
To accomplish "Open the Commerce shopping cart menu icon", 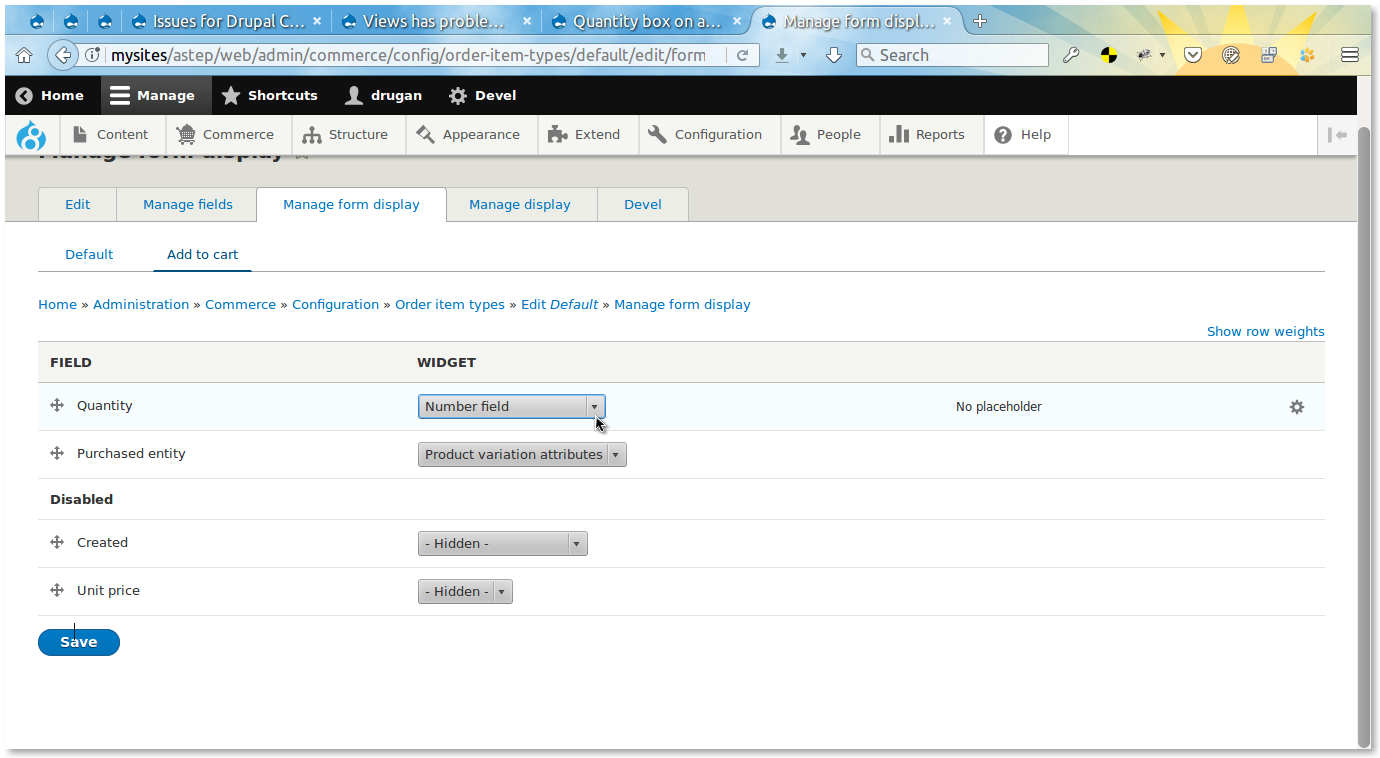I will coord(185,134).
